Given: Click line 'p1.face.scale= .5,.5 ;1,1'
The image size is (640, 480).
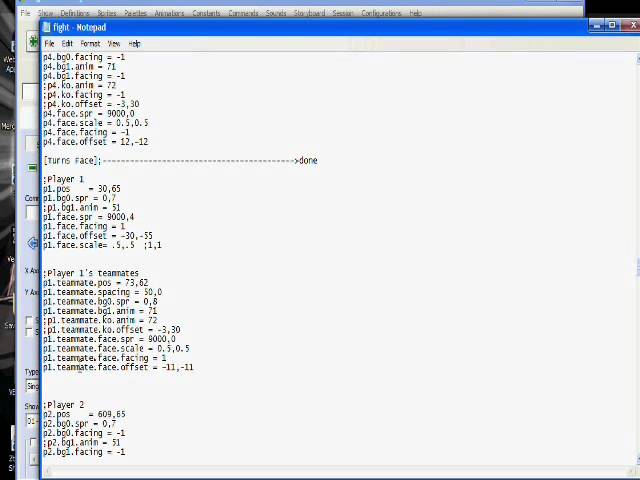Looking at the screenshot, I should point(102,245).
